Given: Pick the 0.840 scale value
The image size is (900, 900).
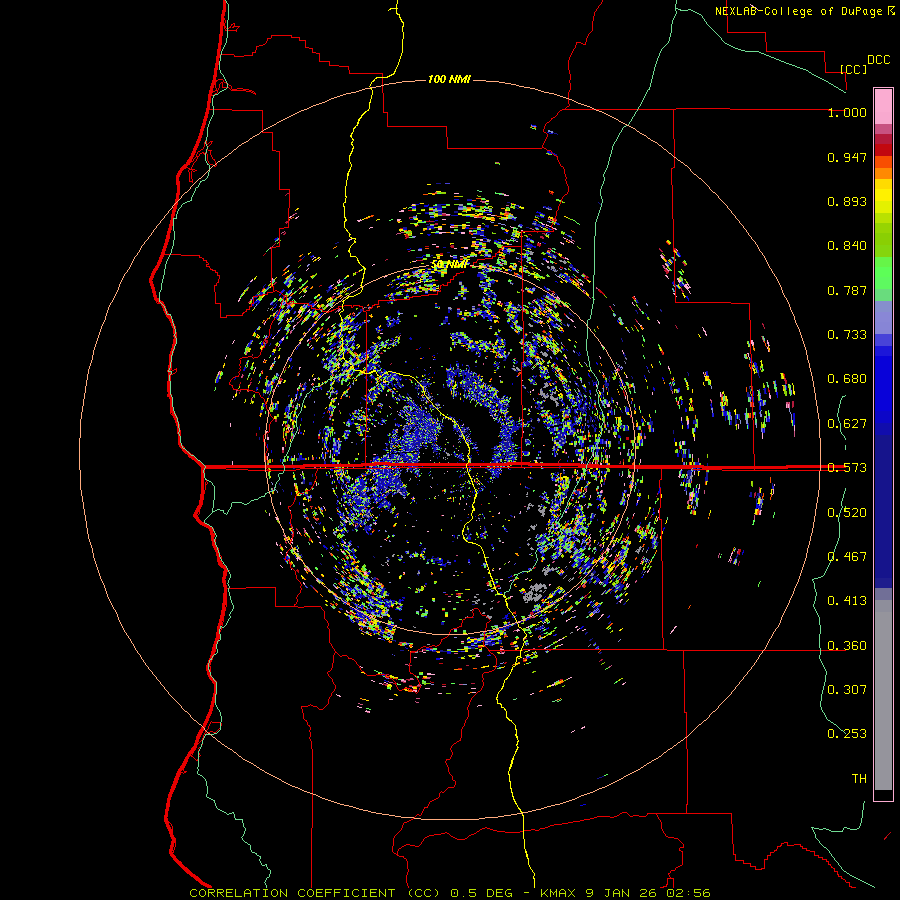Looking at the screenshot, I should (847, 246).
